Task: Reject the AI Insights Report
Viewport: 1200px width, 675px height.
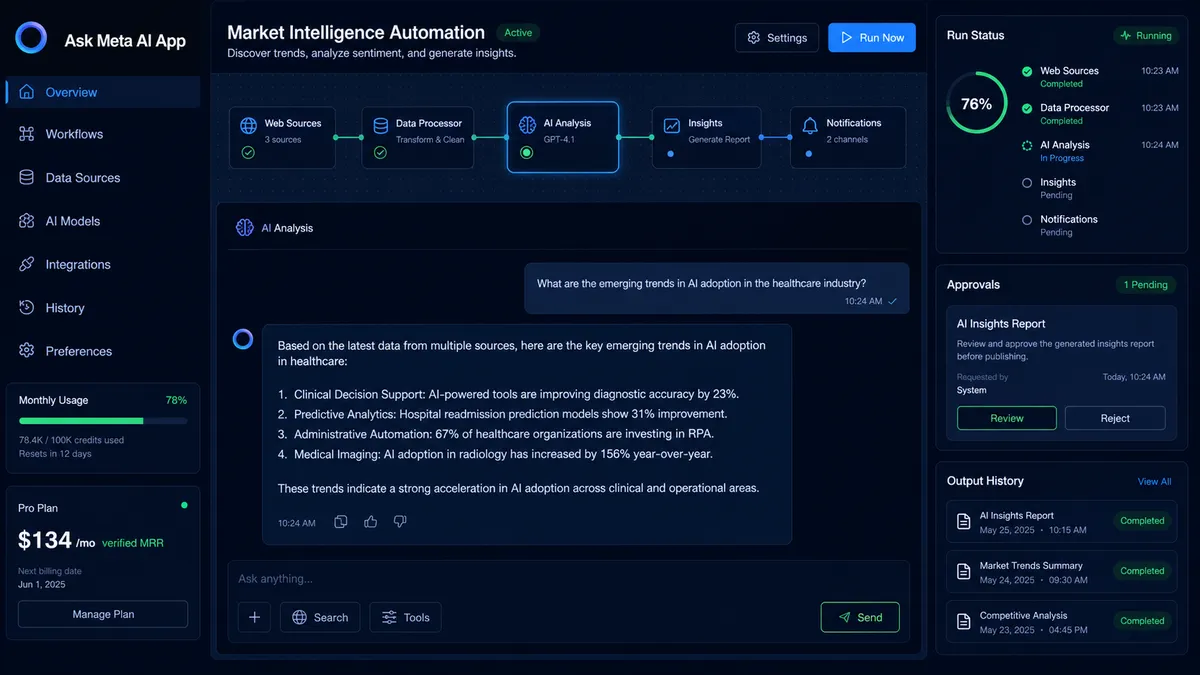Action: (1115, 418)
